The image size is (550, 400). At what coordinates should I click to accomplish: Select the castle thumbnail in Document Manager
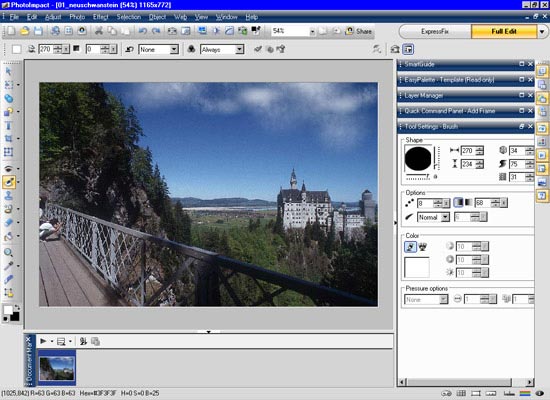[57, 368]
